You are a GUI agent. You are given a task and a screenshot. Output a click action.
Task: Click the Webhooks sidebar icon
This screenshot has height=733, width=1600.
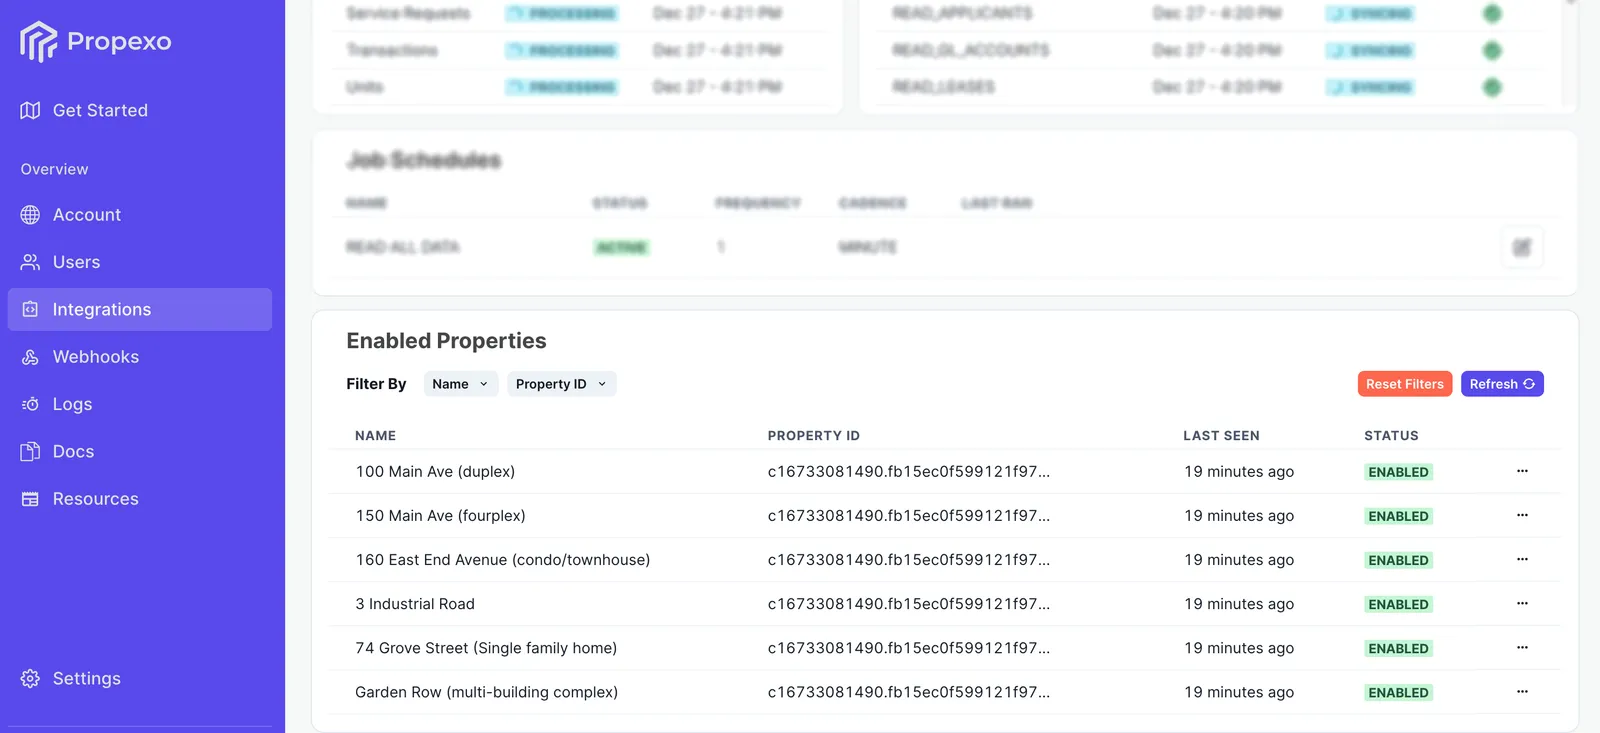click(30, 357)
